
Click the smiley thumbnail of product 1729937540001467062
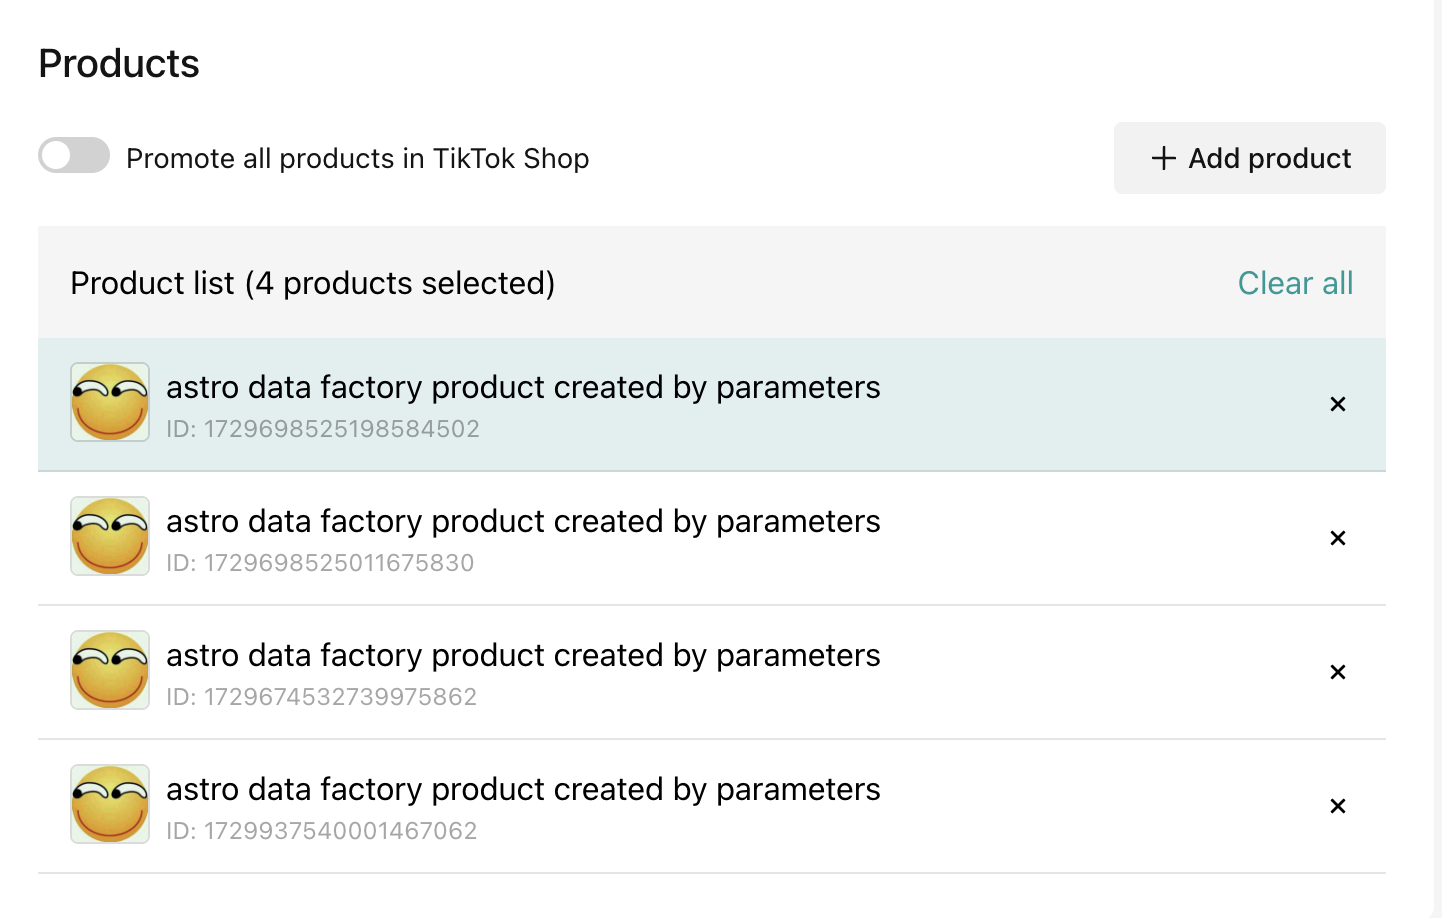(110, 804)
